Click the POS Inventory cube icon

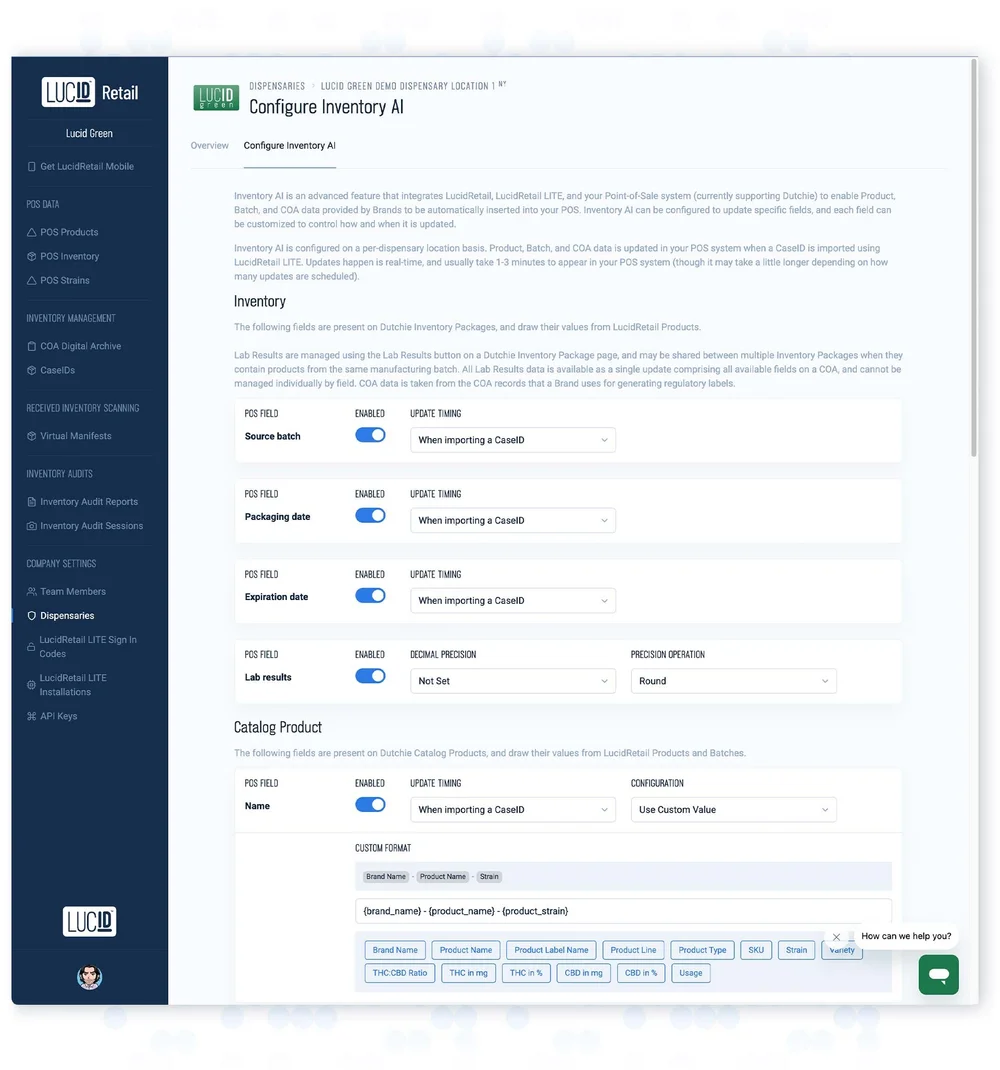coord(31,257)
